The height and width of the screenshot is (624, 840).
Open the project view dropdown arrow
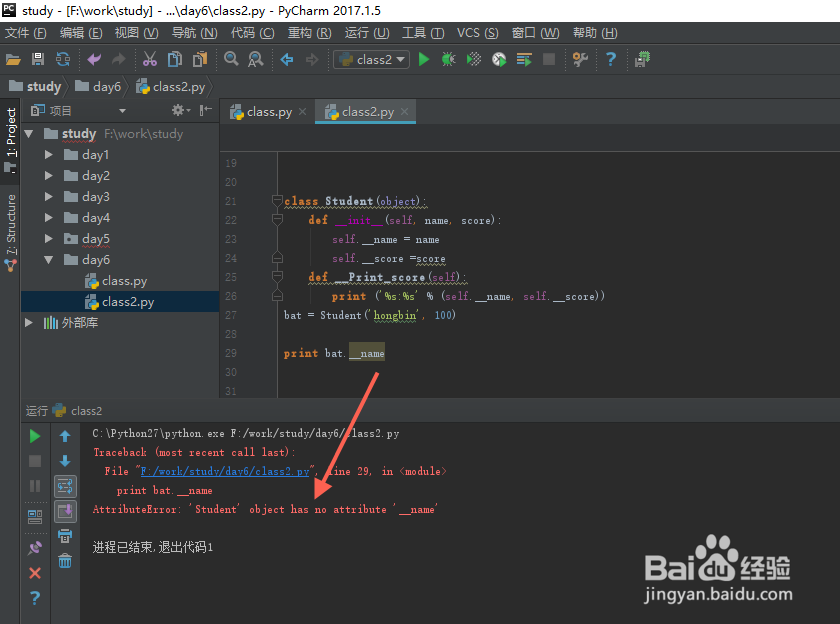(123, 111)
